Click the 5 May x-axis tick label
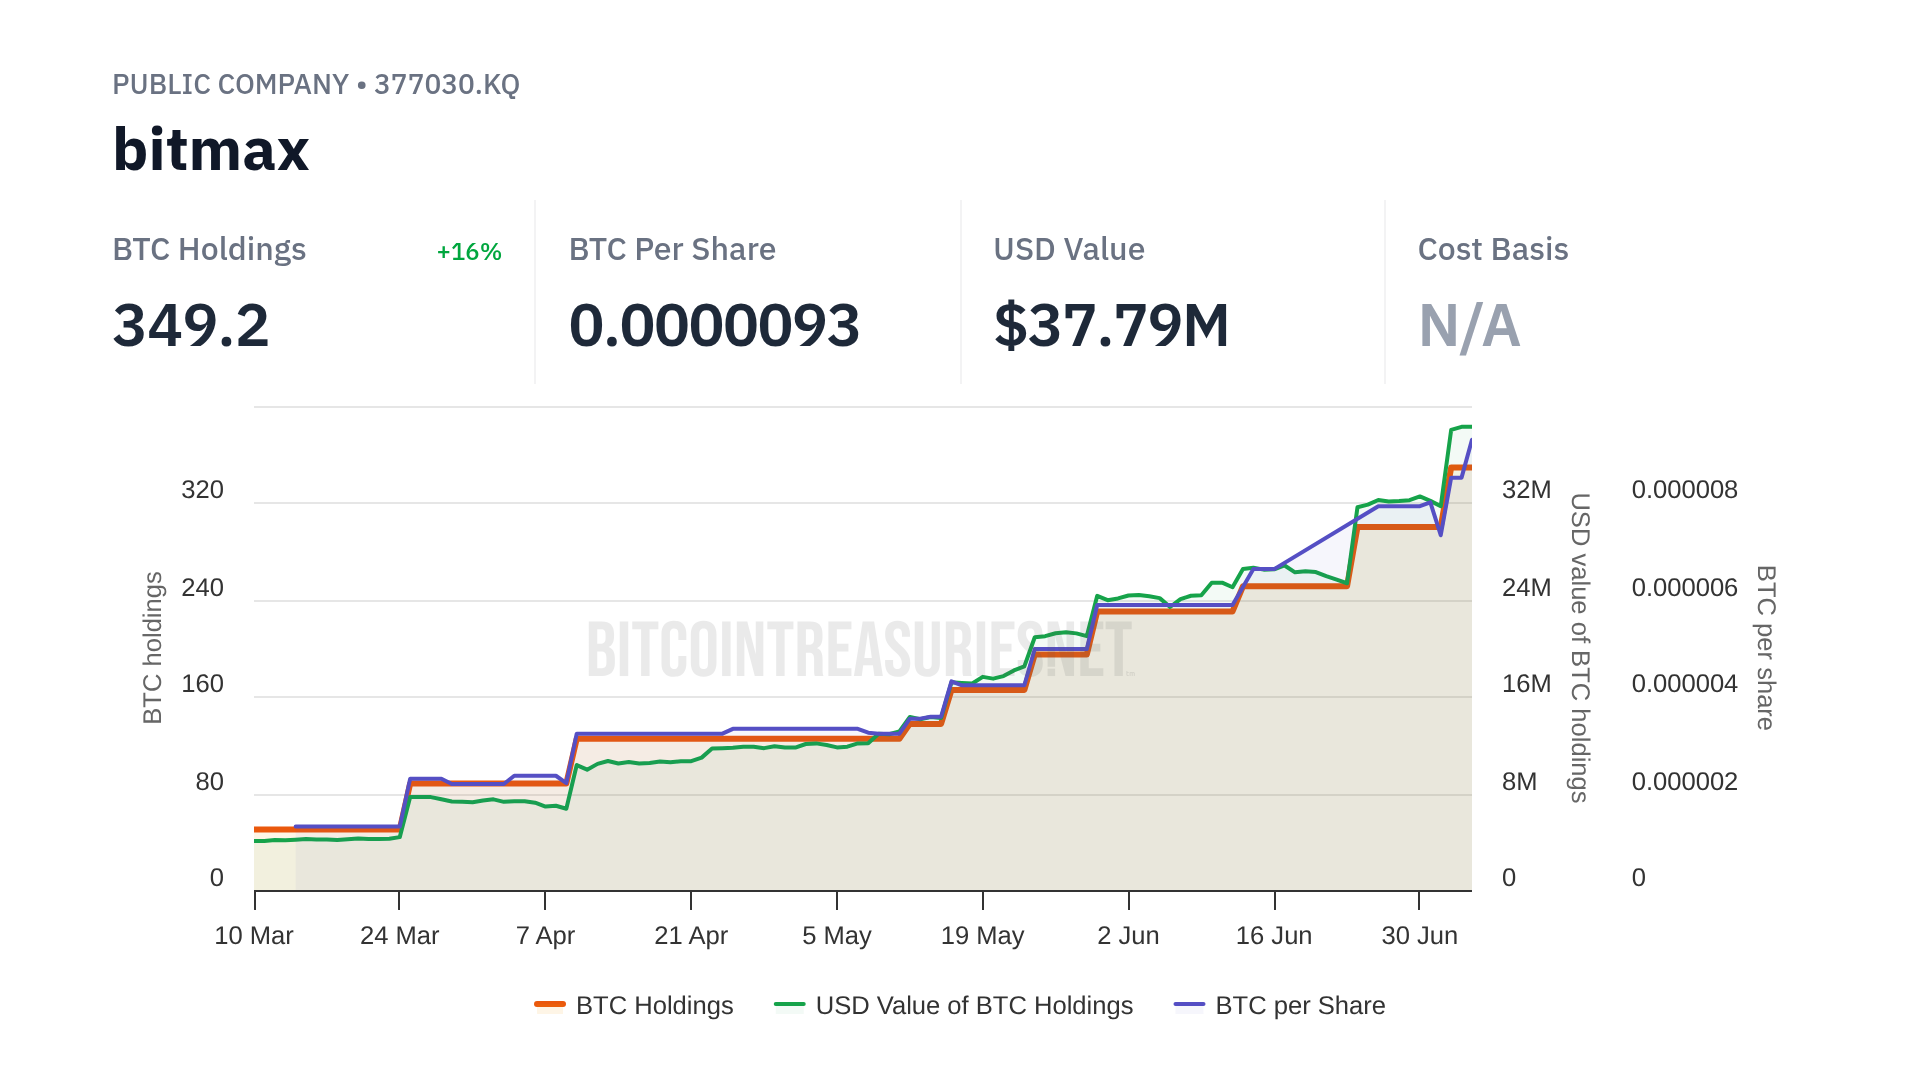Screen dimensions: 1920x1080 [837, 936]
